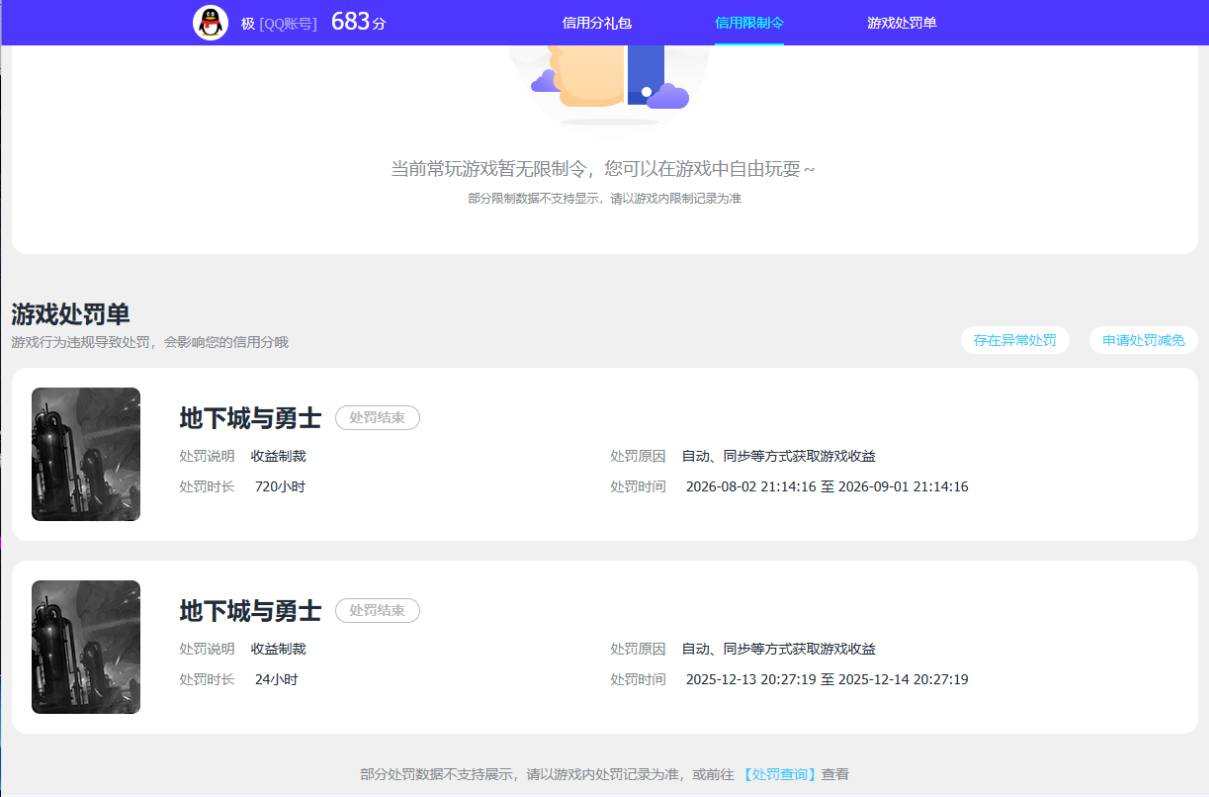This screenshot has height=797, width=1209.
Task: Click the 24小时 duration value
Action: (x=276, y=680)
